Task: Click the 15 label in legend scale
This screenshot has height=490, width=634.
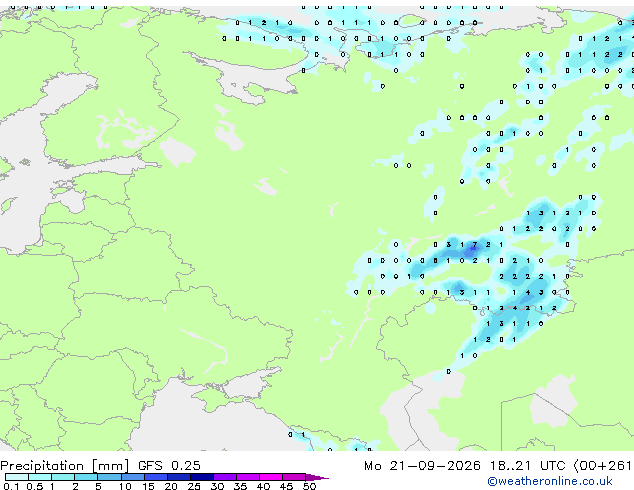Action: coord(148,486)
